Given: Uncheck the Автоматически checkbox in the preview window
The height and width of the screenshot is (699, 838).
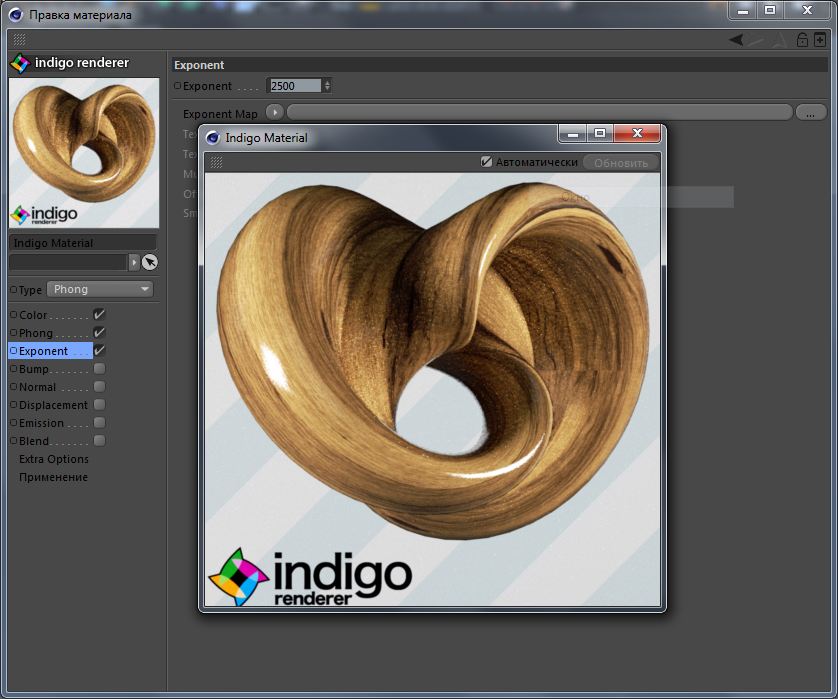Looking at the screenshot, I should 486,161.
